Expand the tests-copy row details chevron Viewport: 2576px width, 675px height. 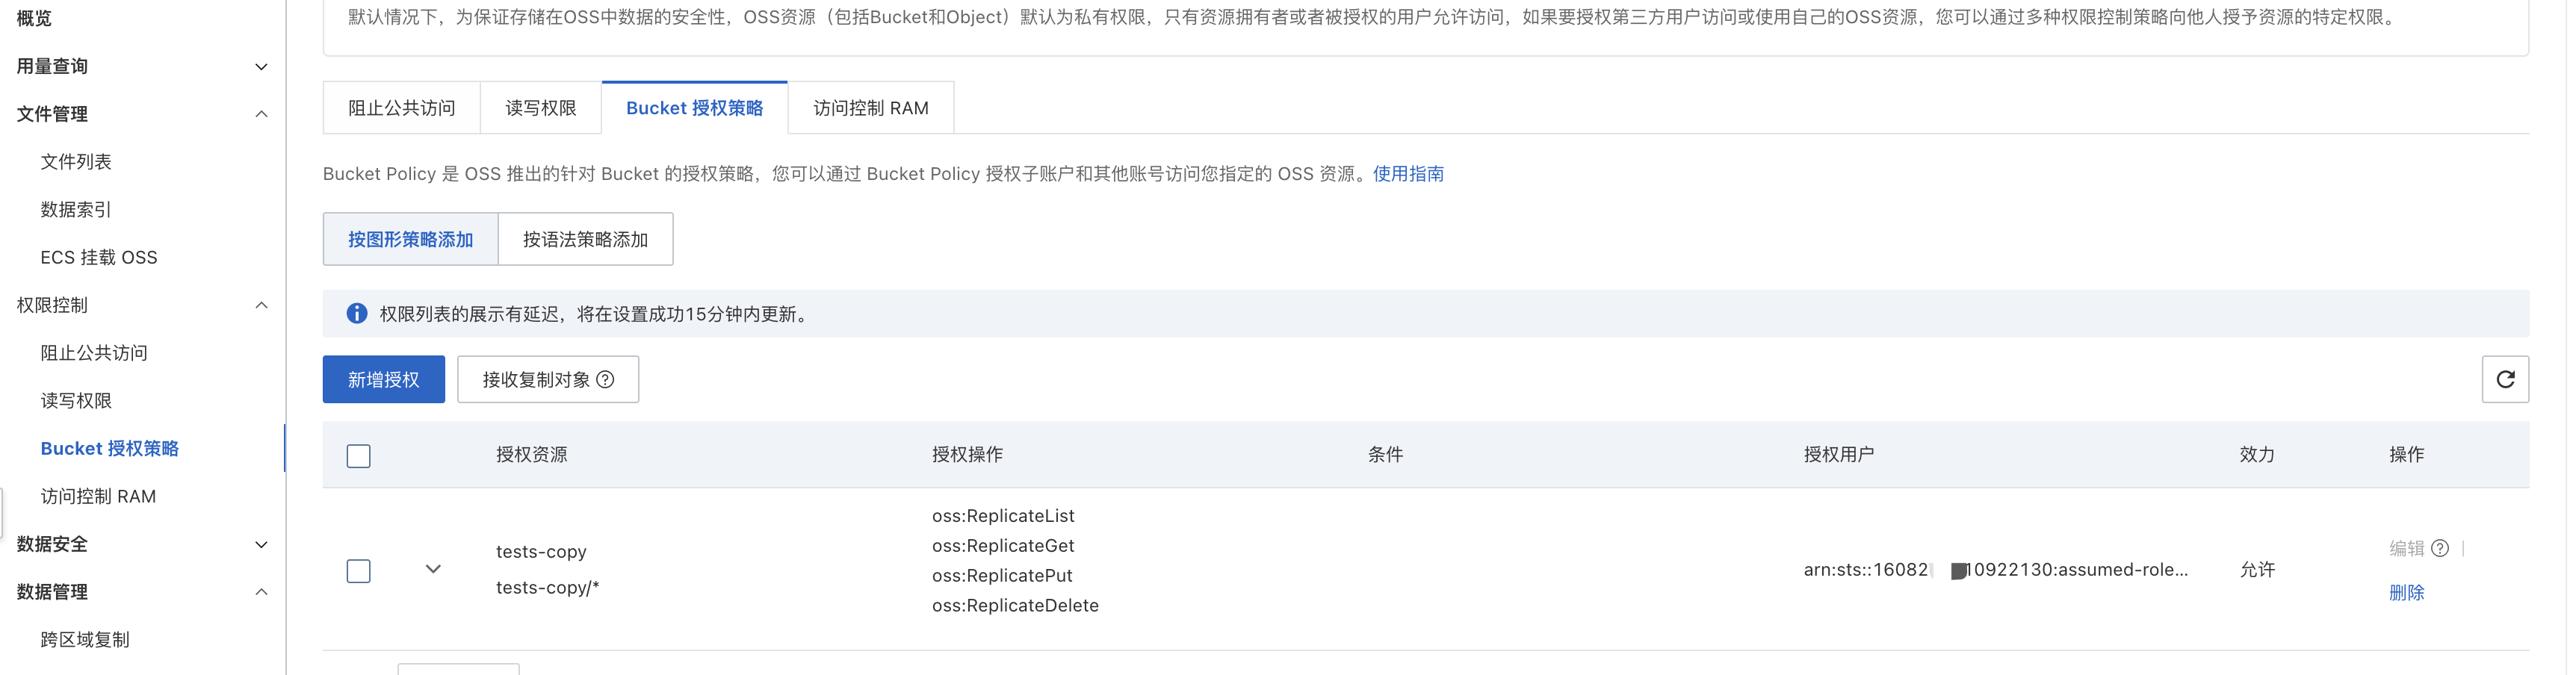point(434,570)
